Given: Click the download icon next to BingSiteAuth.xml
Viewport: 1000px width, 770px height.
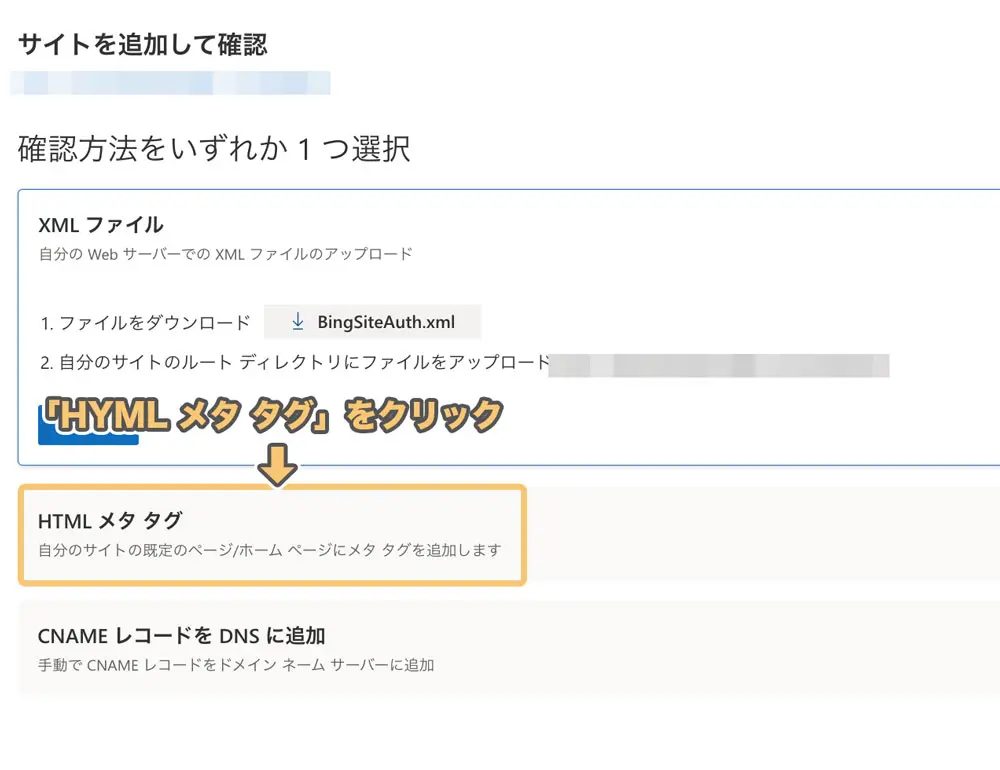Looking at the screenshot, I should [297, 322].
